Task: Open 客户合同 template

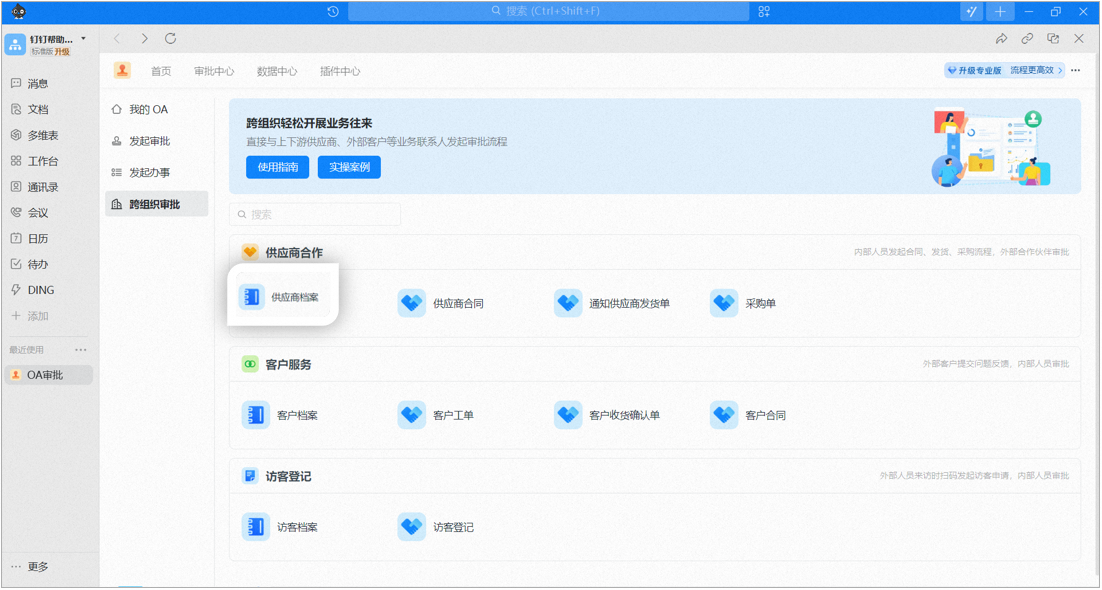Action: pyautogui.click(x=748, y=415)
